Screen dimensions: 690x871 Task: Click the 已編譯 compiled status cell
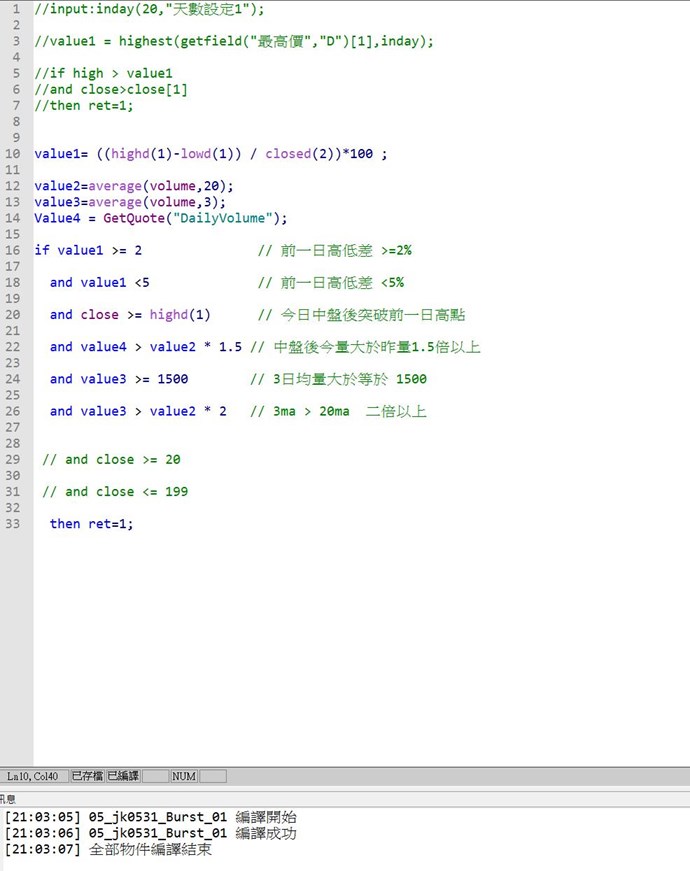tap(122, 776)
